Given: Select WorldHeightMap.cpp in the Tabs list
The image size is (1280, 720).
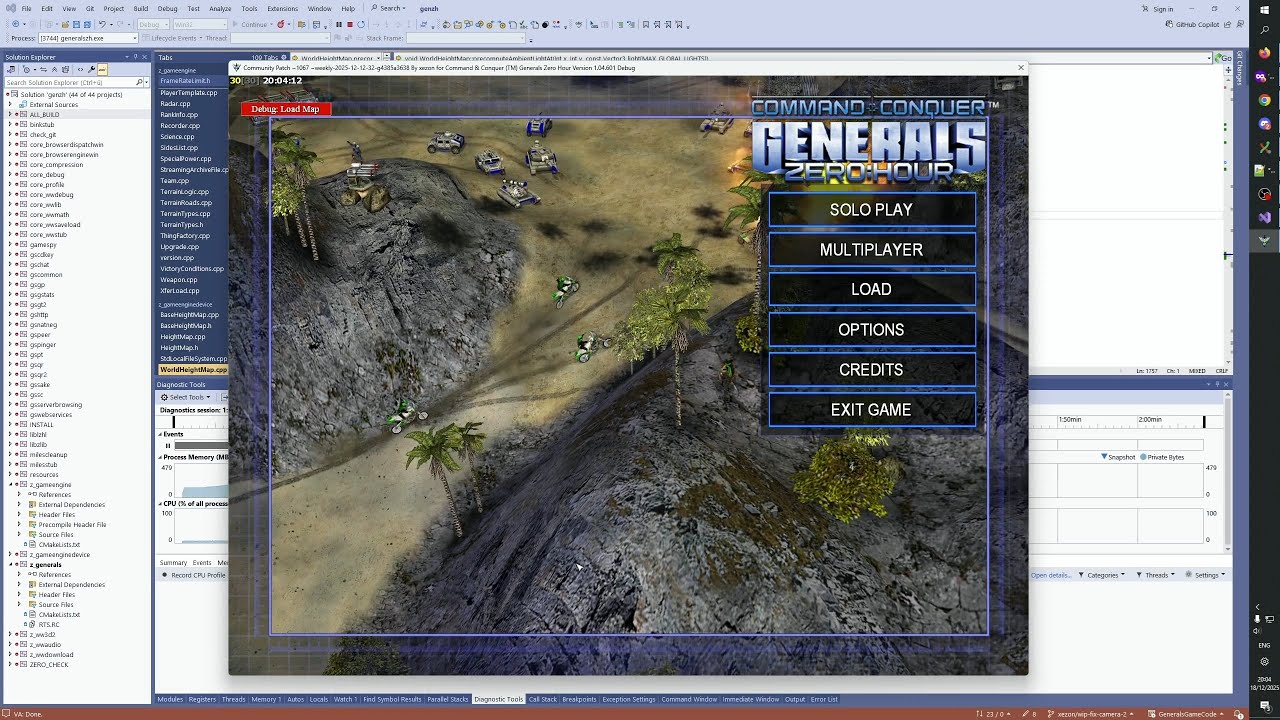Looking at the screenshot, I should pyautogui.click(x=193, y=370).
